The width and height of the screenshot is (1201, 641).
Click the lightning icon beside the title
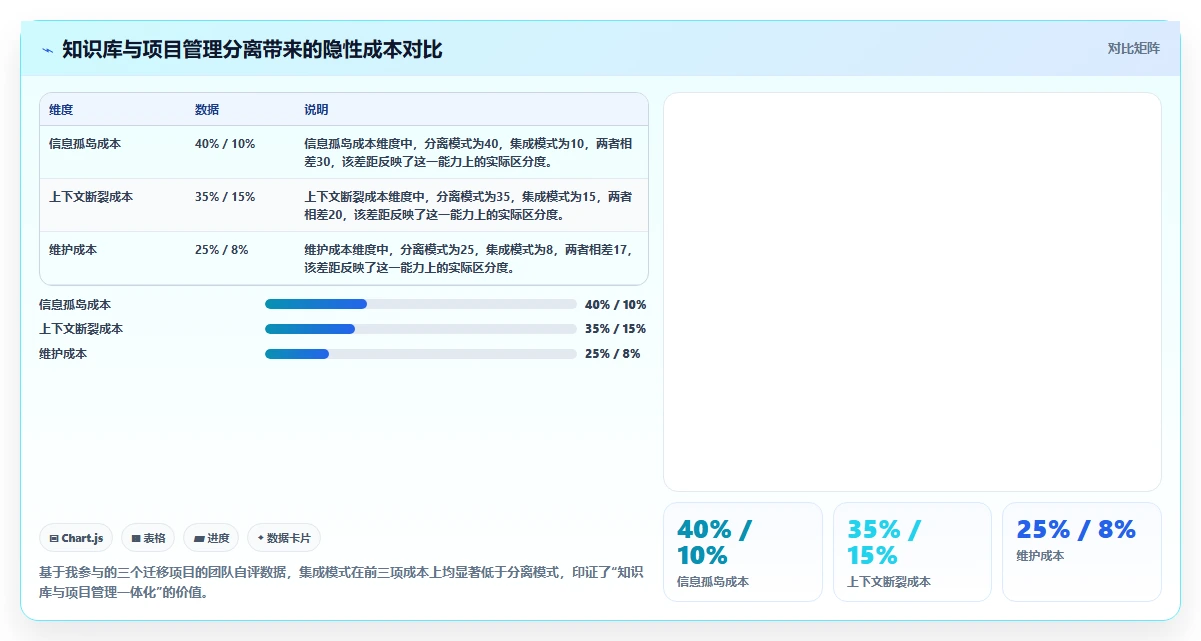coord(48,49)
